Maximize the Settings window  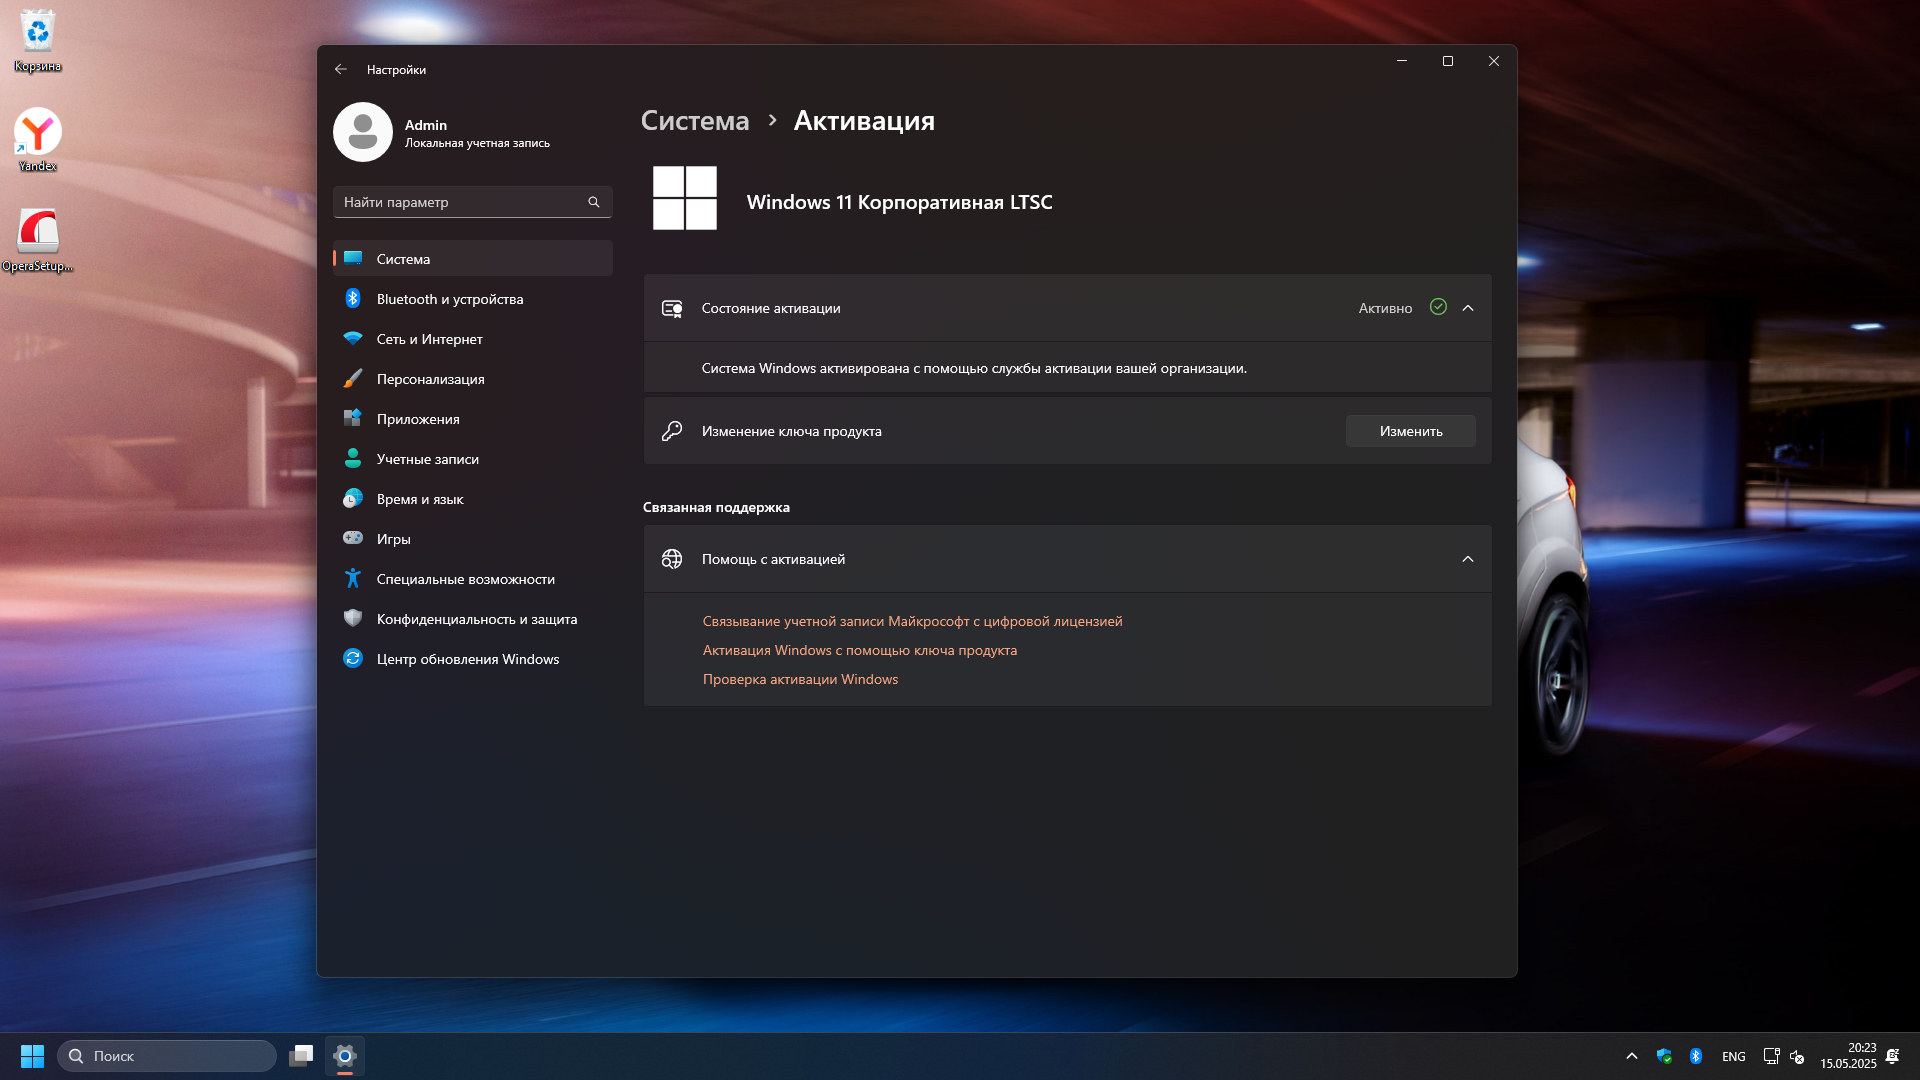[1448, 61]
